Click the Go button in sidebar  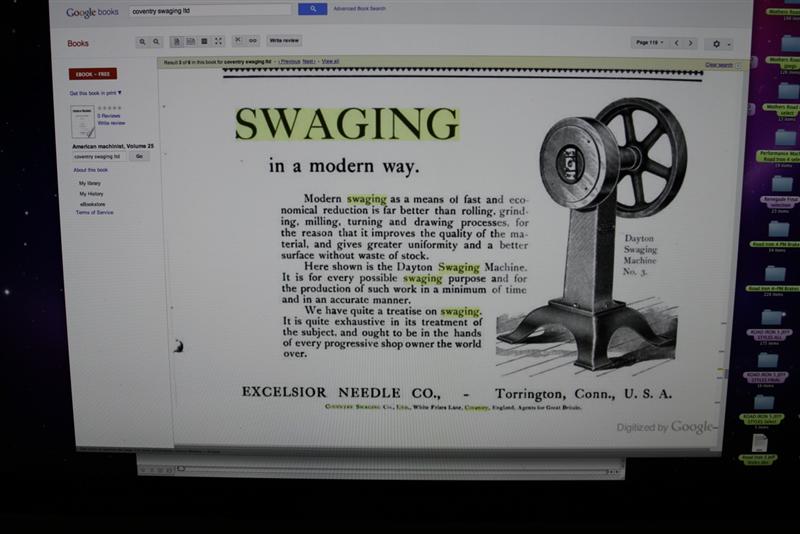tap(139, 157)
